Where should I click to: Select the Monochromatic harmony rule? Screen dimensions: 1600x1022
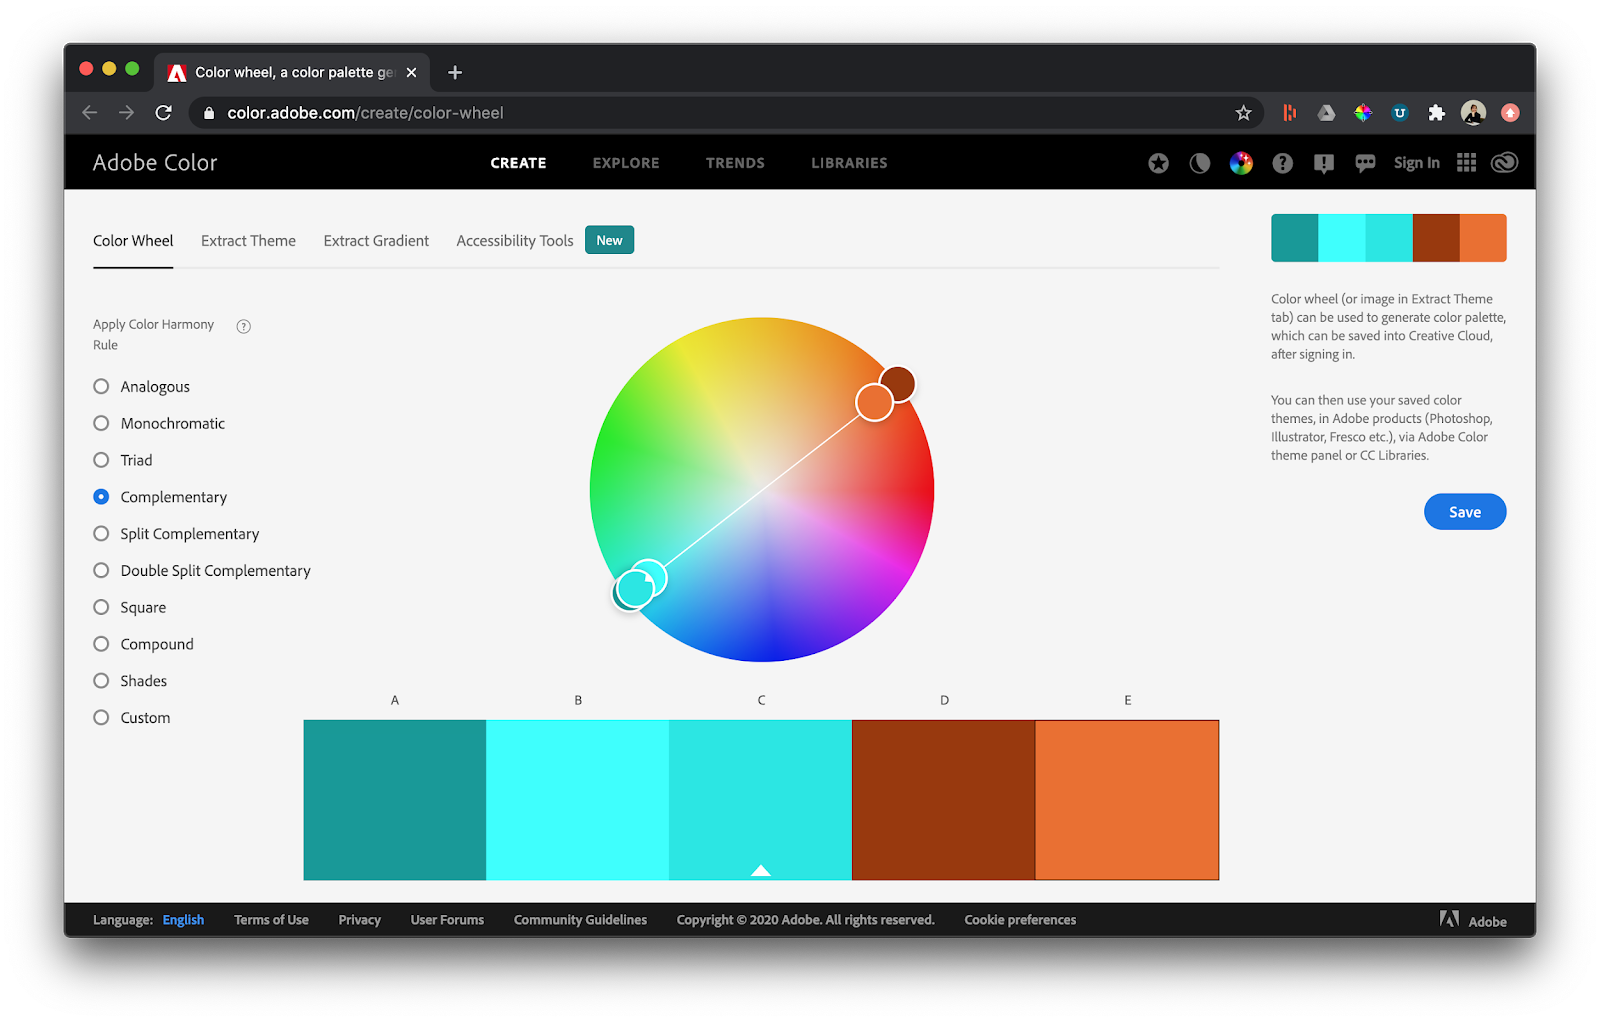click(x=101, y=423)
